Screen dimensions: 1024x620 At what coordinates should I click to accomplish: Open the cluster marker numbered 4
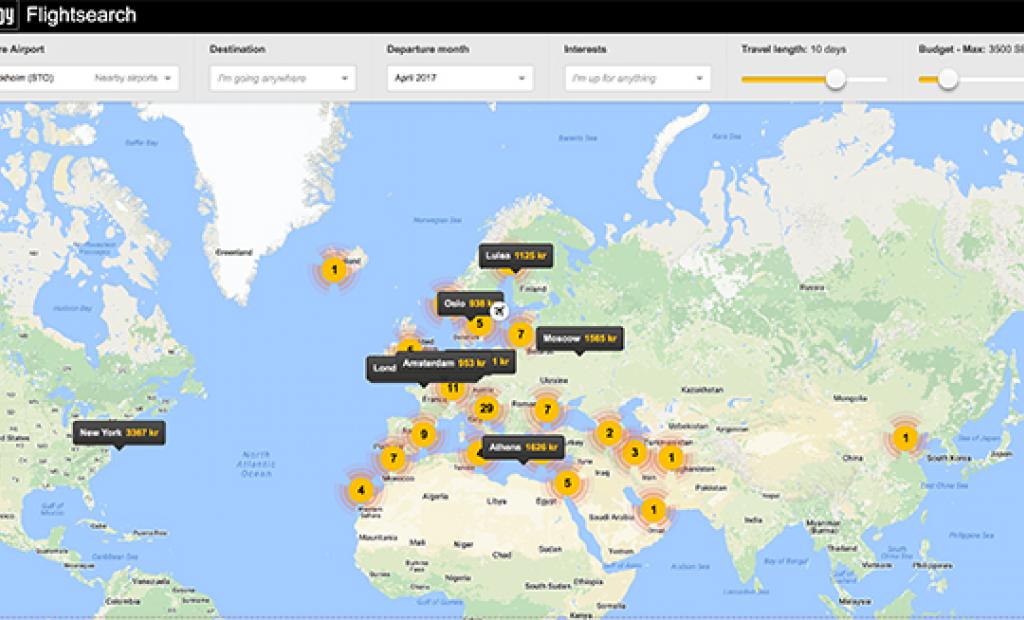(x=360, y=491)
